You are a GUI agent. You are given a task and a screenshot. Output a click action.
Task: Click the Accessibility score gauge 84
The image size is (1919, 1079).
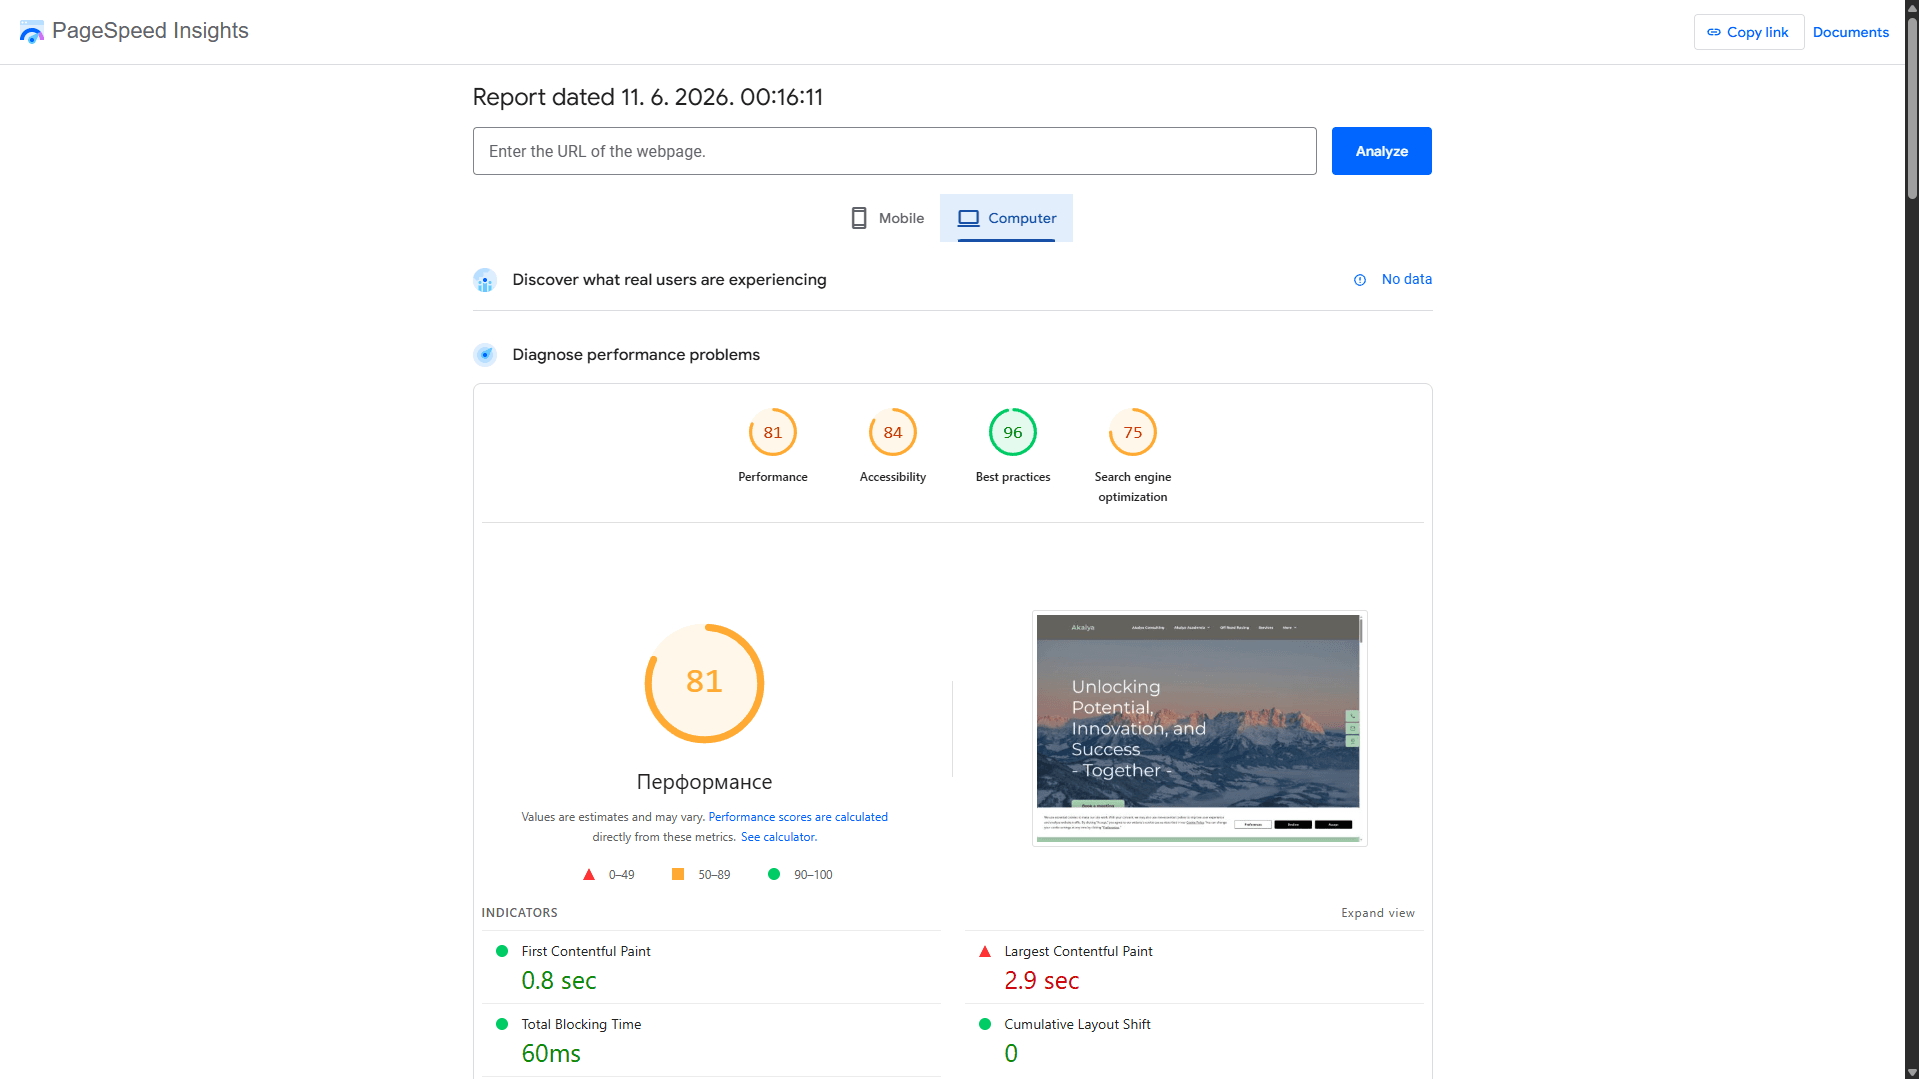(893, 432)
